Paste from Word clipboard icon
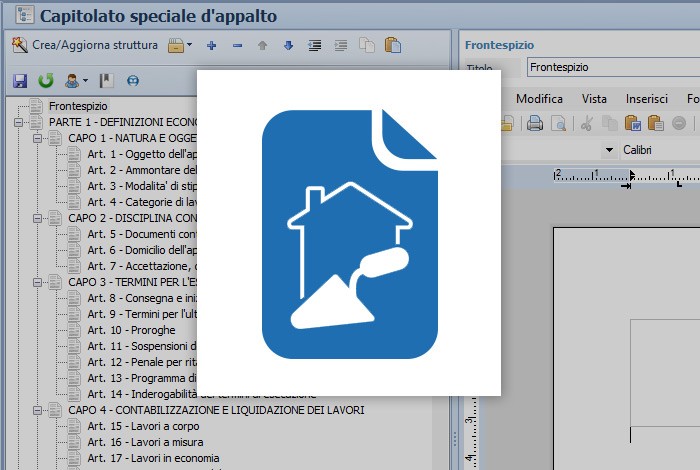 633,124
